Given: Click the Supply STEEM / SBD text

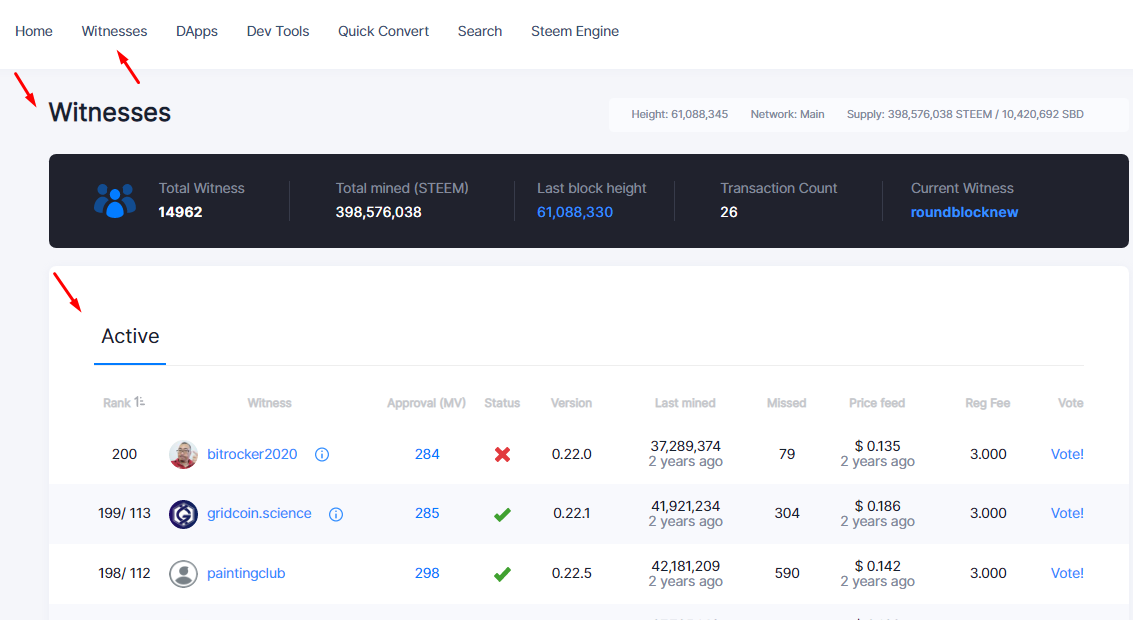Looking at the screenshot, I should tap(965, 114).
